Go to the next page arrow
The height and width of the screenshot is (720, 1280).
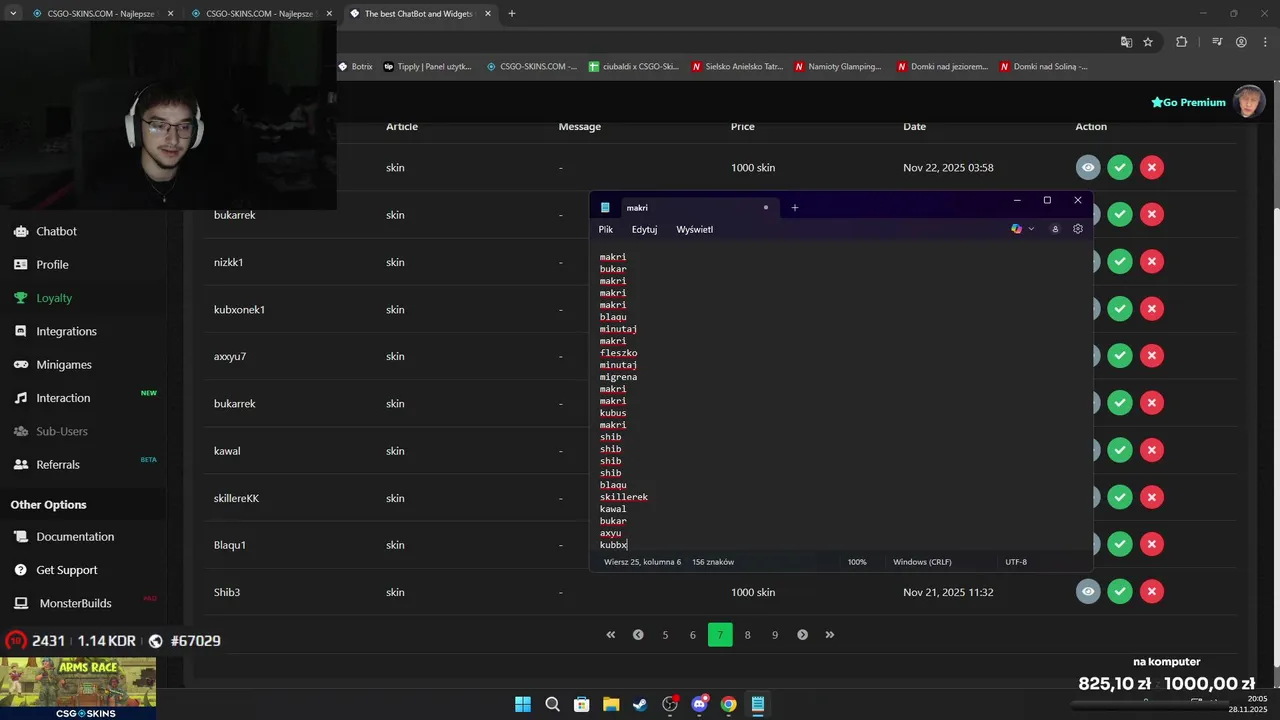[x=802, y=635]
